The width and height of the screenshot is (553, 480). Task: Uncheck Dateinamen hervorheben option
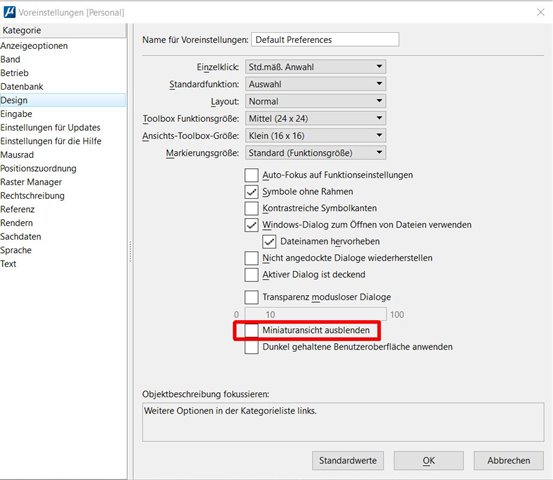point(269,242)
